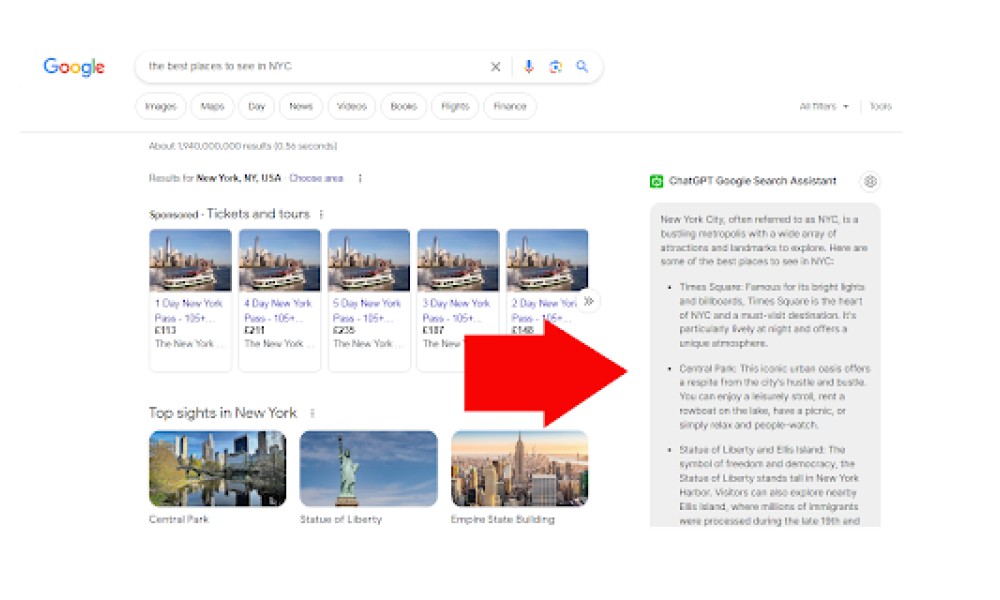Click the Statue of Liberty and Ellis Island bullet
Screen dimensions: 1000x600
tap(769, 485)
